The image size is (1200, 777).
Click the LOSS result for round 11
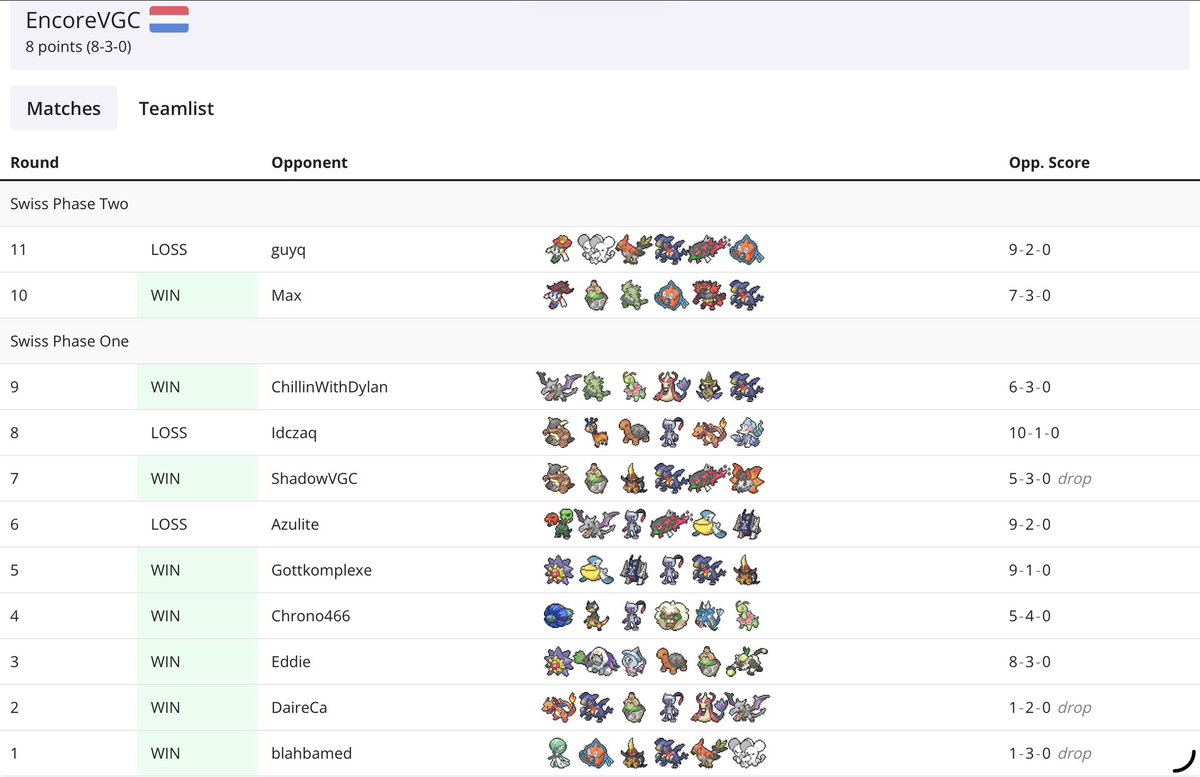(x=168, y=250)
